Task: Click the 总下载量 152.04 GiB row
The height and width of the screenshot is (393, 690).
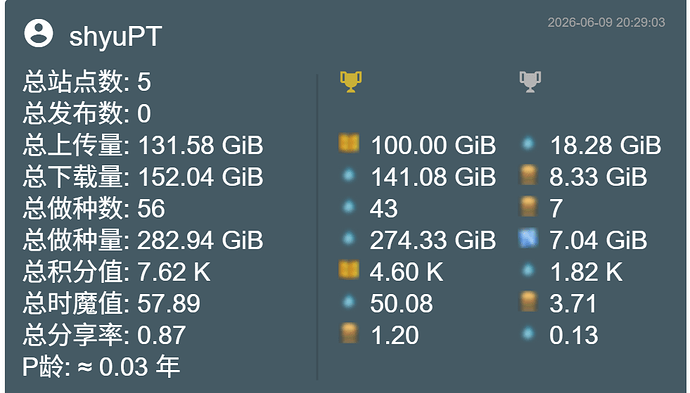Action: [143, 176]
